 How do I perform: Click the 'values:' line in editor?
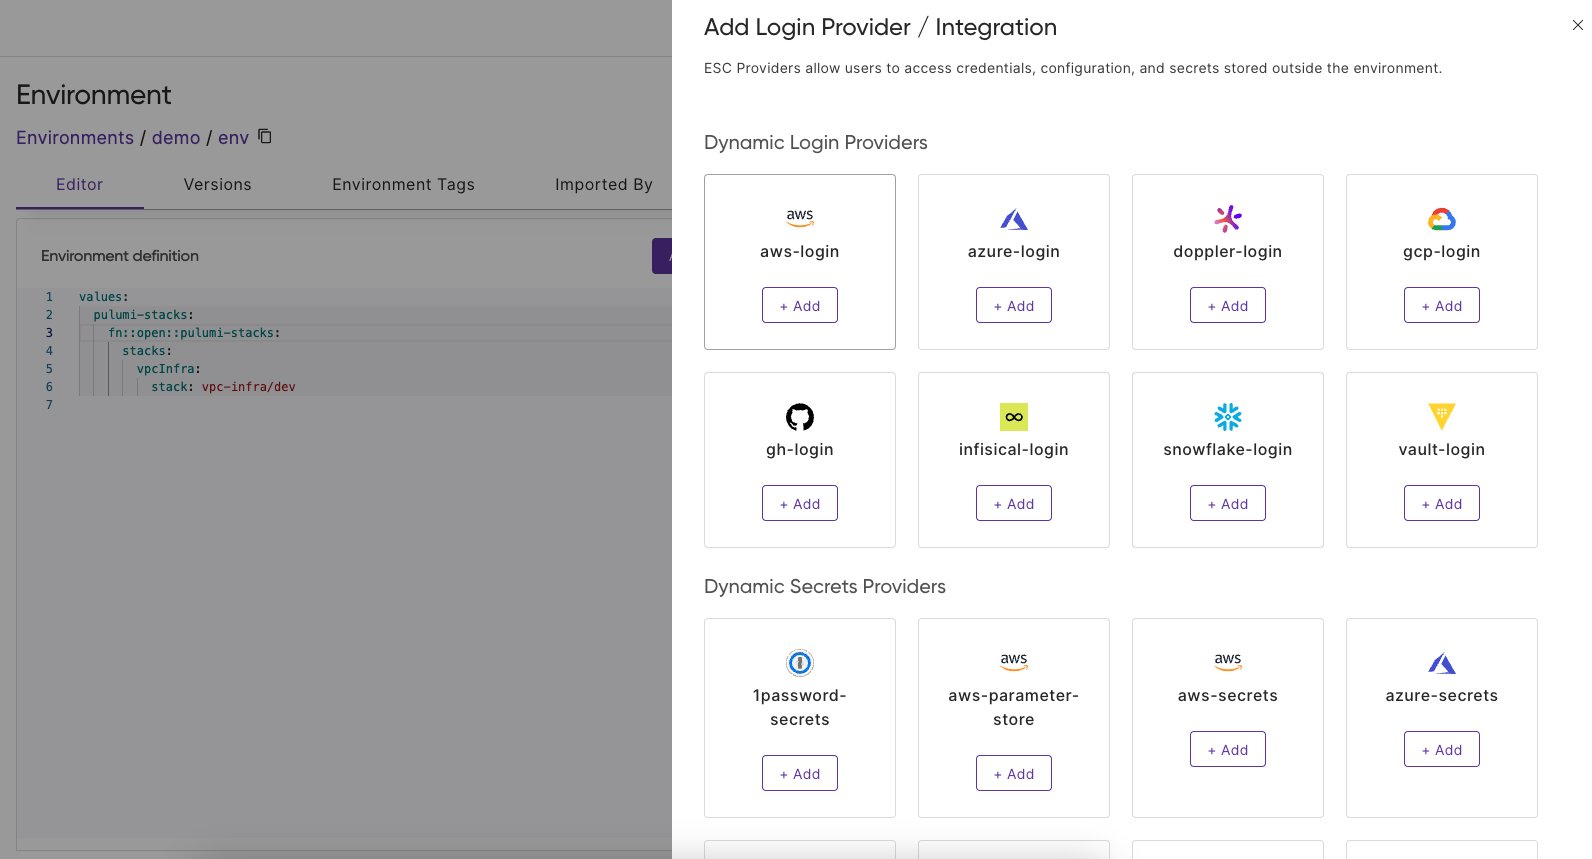(x=104, y=297)
